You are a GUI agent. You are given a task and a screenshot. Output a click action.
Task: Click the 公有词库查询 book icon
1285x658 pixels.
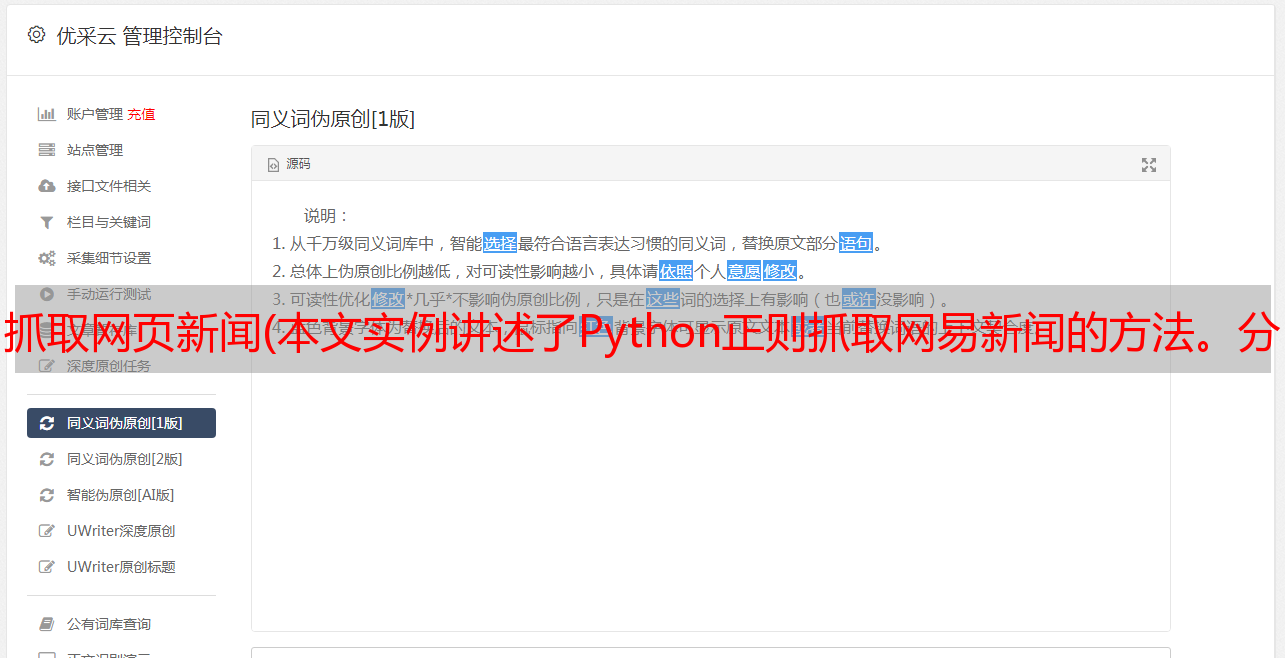click(x=46, y=624)
